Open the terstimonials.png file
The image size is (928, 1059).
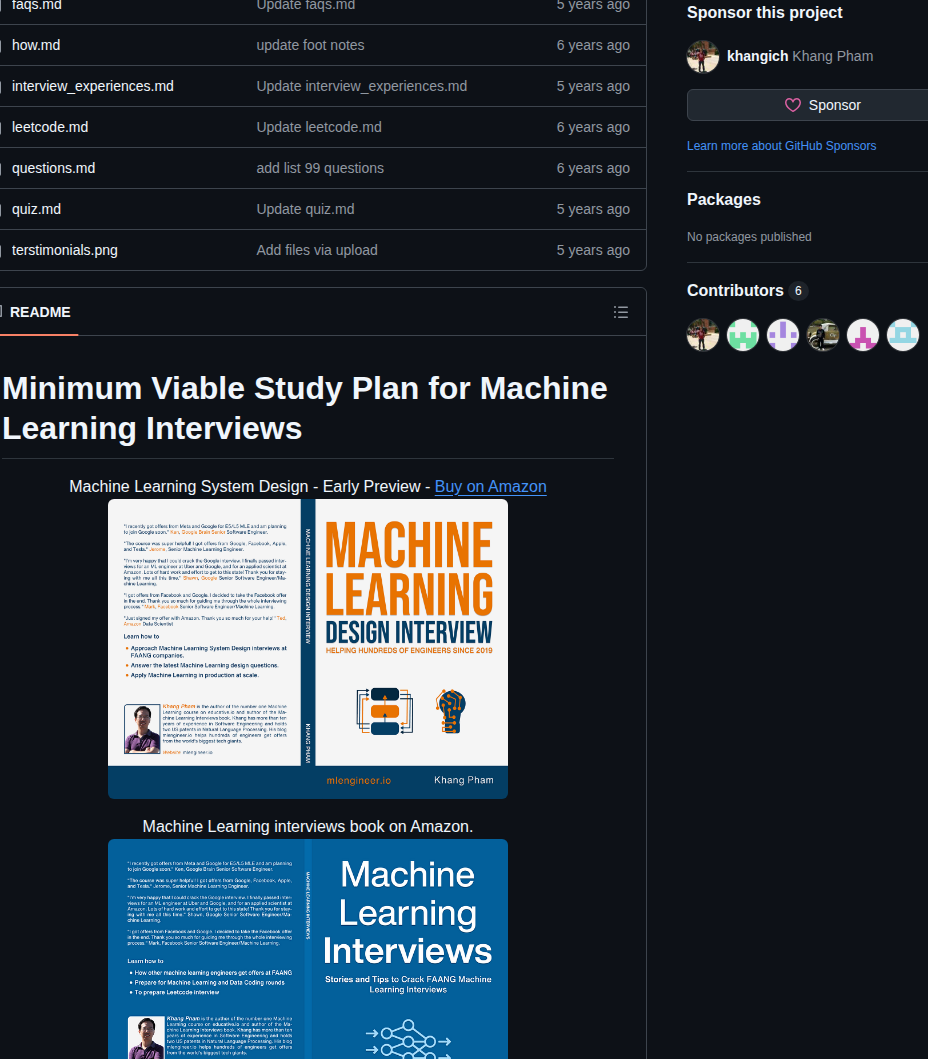(x=64, y=250)
